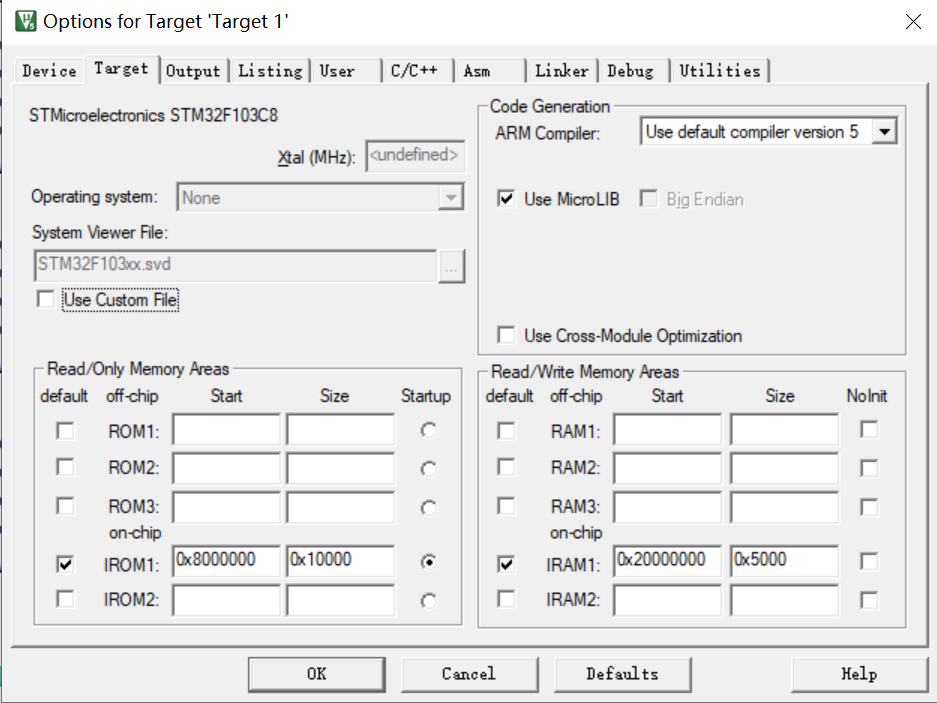
Task: Uncheck the IROM1 default checkbox
Action: click(x=65, y=564)
